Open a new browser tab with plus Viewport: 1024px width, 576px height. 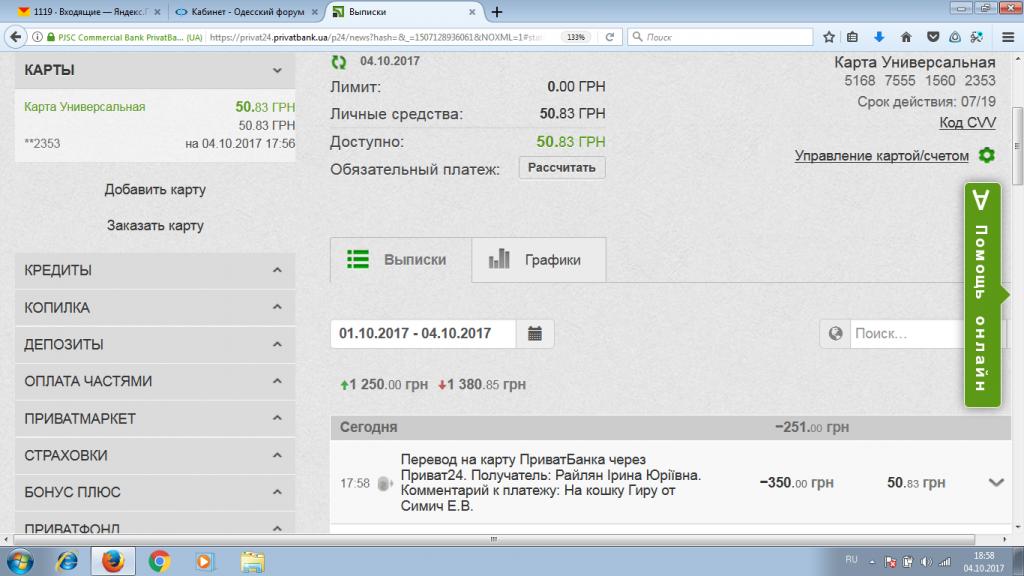pos(497,12)
